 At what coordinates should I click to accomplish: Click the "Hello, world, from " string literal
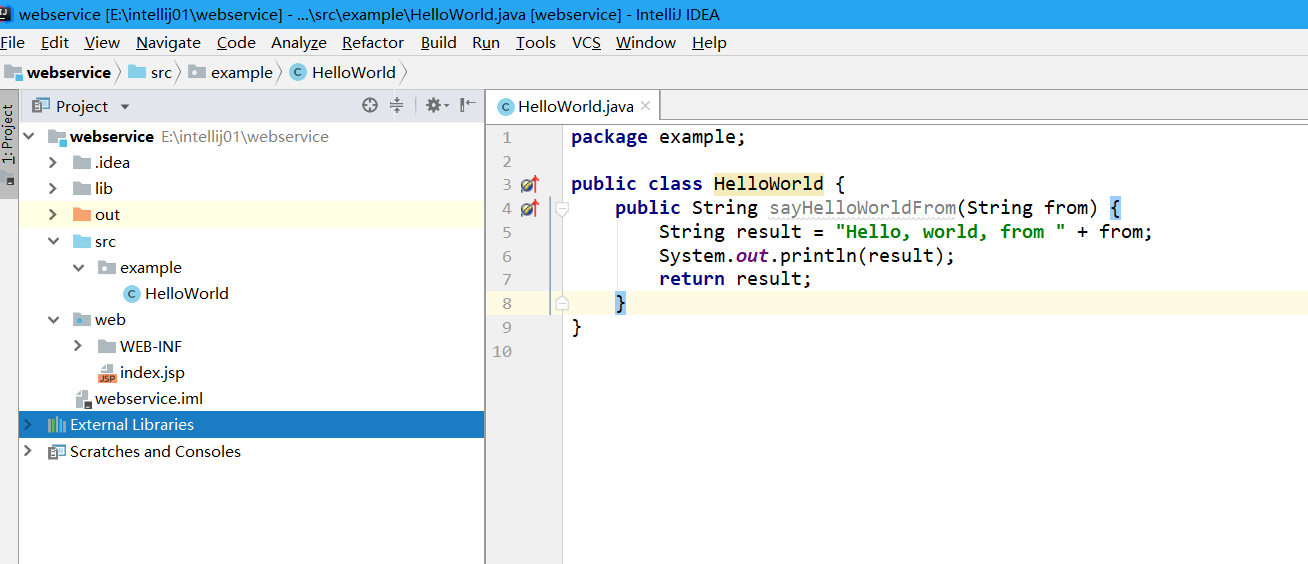point(951,232)
